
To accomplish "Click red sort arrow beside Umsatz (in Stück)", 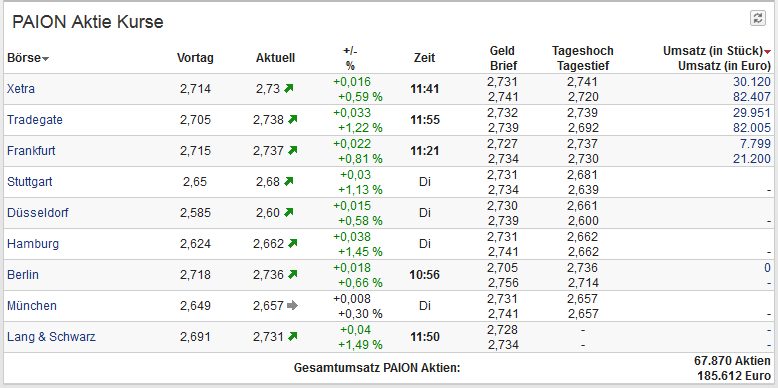I will coord(768,52).
